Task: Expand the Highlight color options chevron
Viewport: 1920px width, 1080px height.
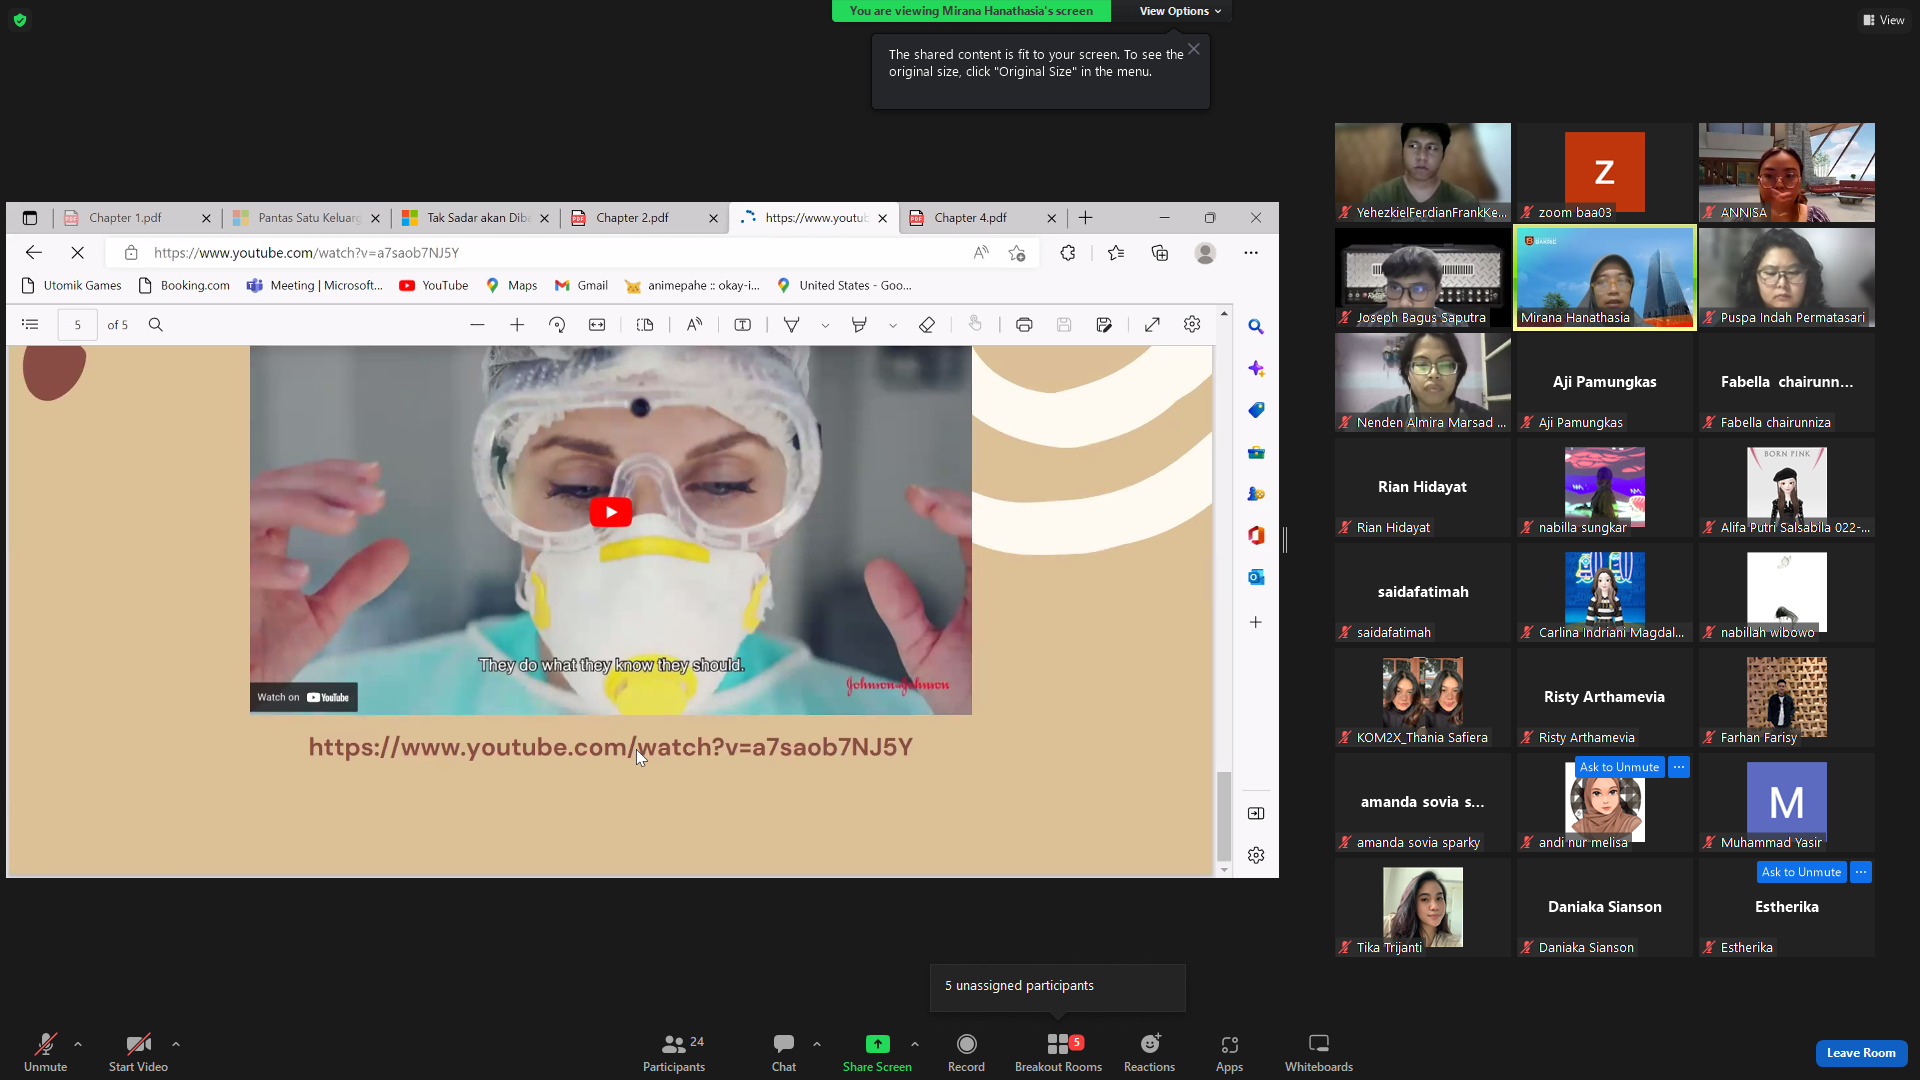Action: click(893, 325)
